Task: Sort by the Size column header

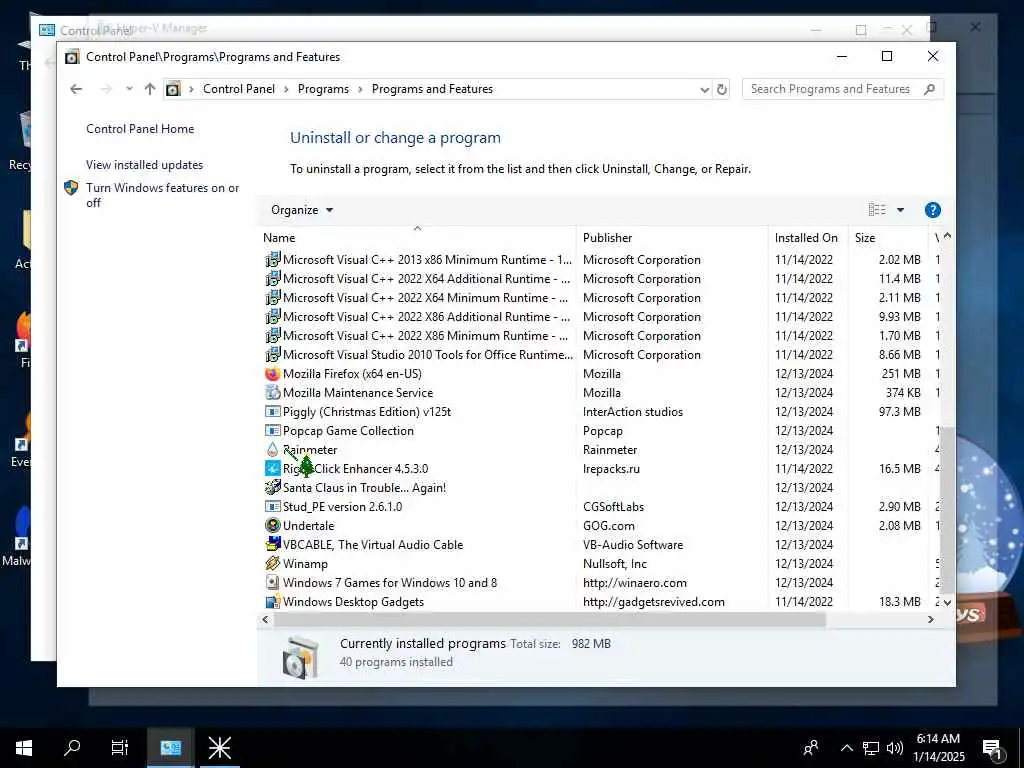Action: pos(888,238)
